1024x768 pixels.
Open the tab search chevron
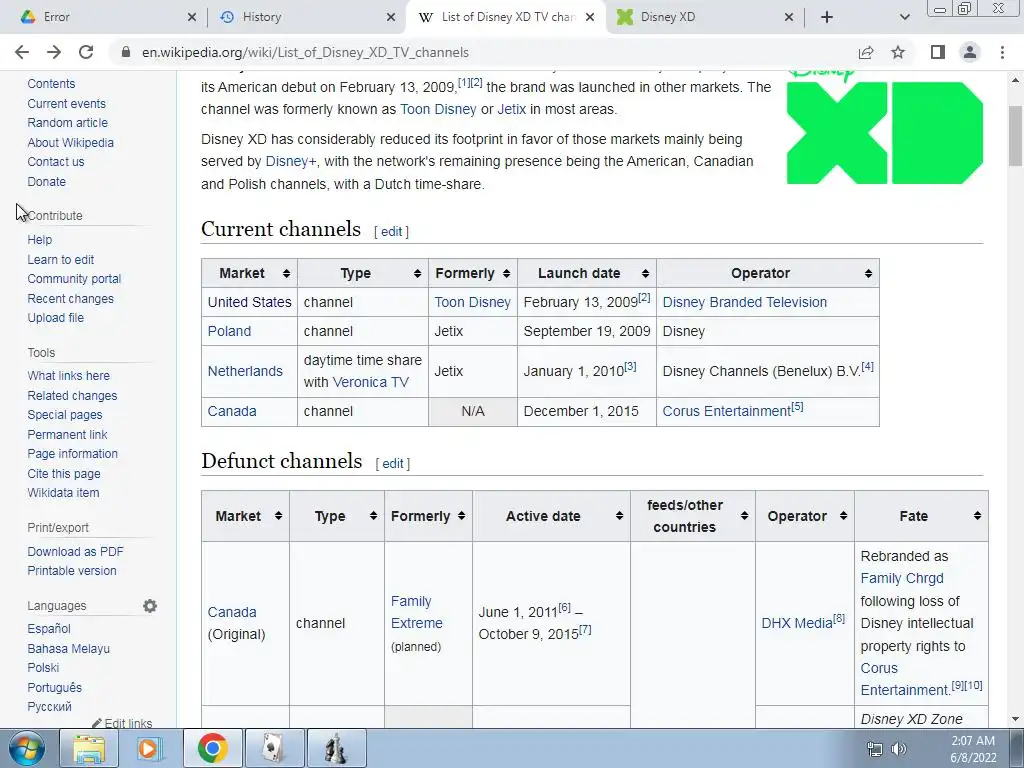click(x=904, y=17)
